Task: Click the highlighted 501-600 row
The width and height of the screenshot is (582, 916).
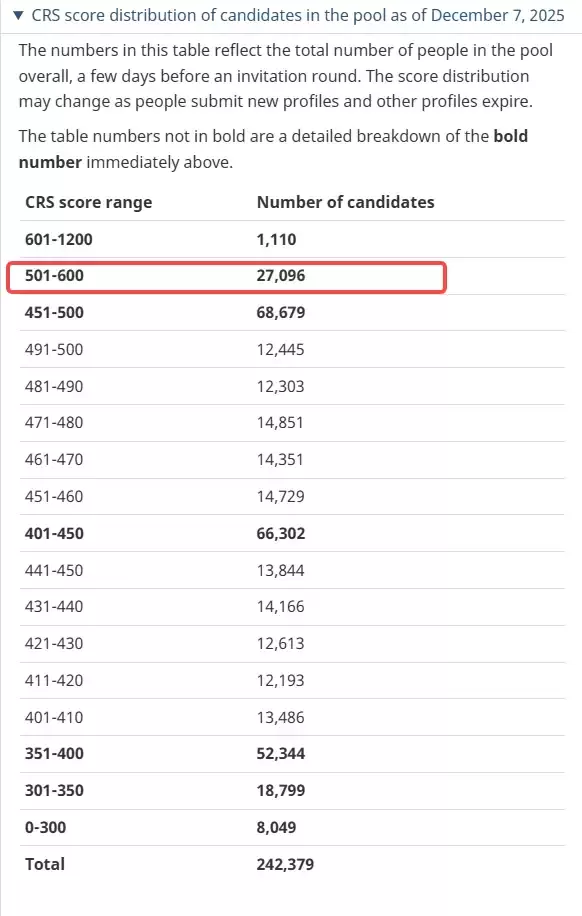Action: [x=227, y=277]
